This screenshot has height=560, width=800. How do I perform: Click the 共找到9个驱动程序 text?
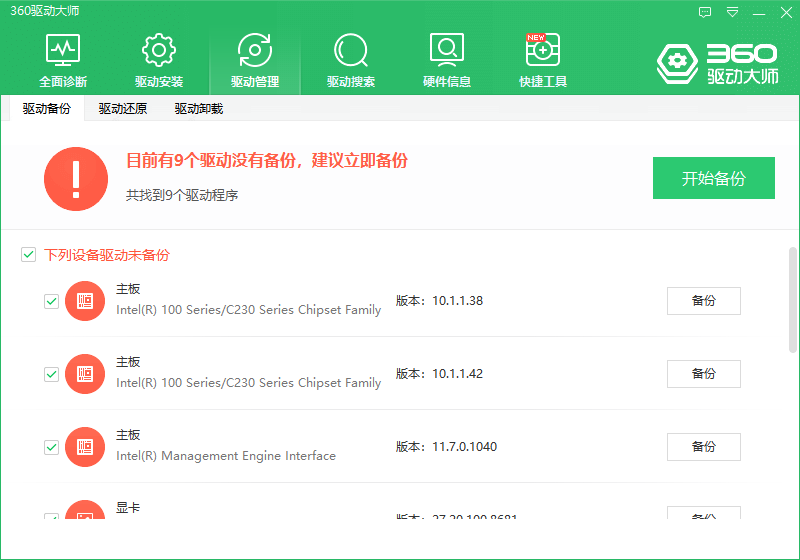182,195
